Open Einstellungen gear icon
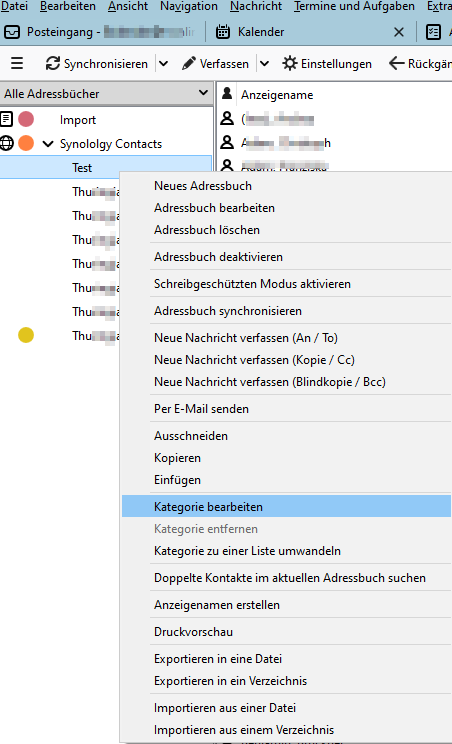 289,63
